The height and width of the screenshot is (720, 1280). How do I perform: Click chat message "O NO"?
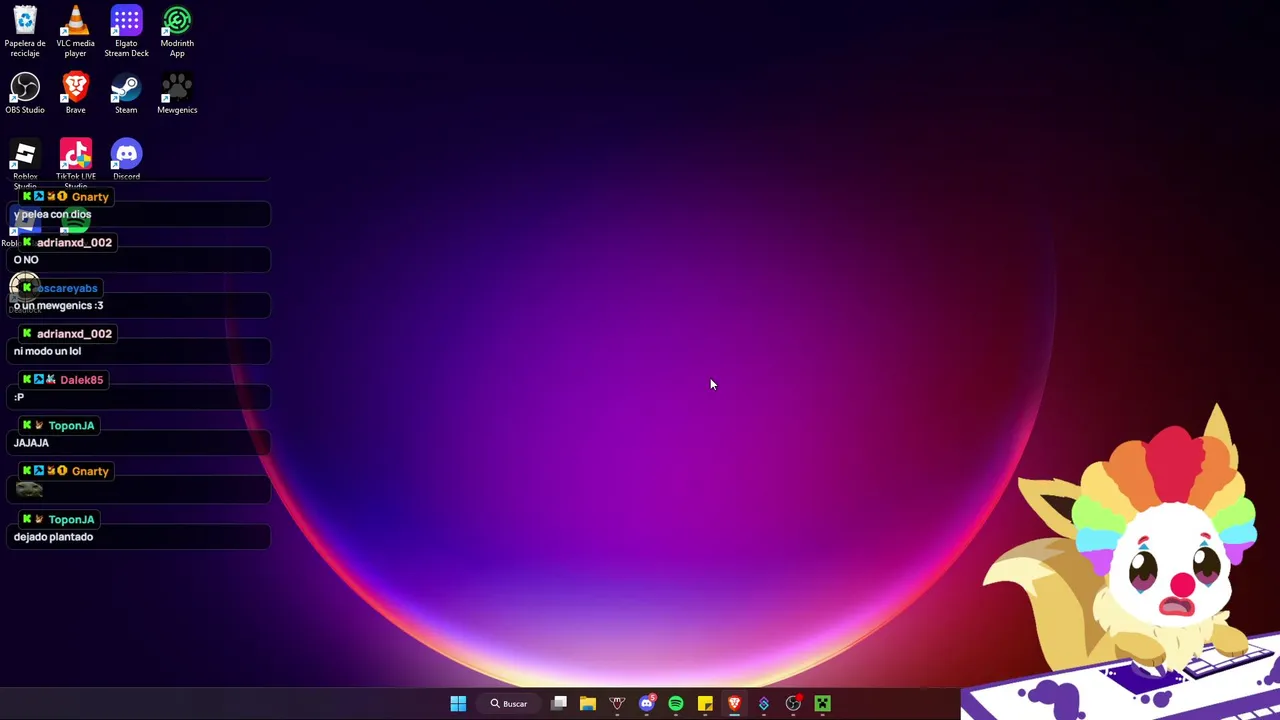pos(26,260)
